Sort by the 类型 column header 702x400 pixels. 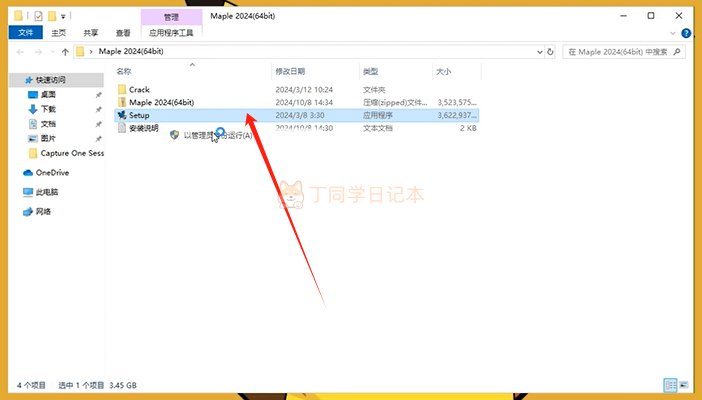coord(370,71)
